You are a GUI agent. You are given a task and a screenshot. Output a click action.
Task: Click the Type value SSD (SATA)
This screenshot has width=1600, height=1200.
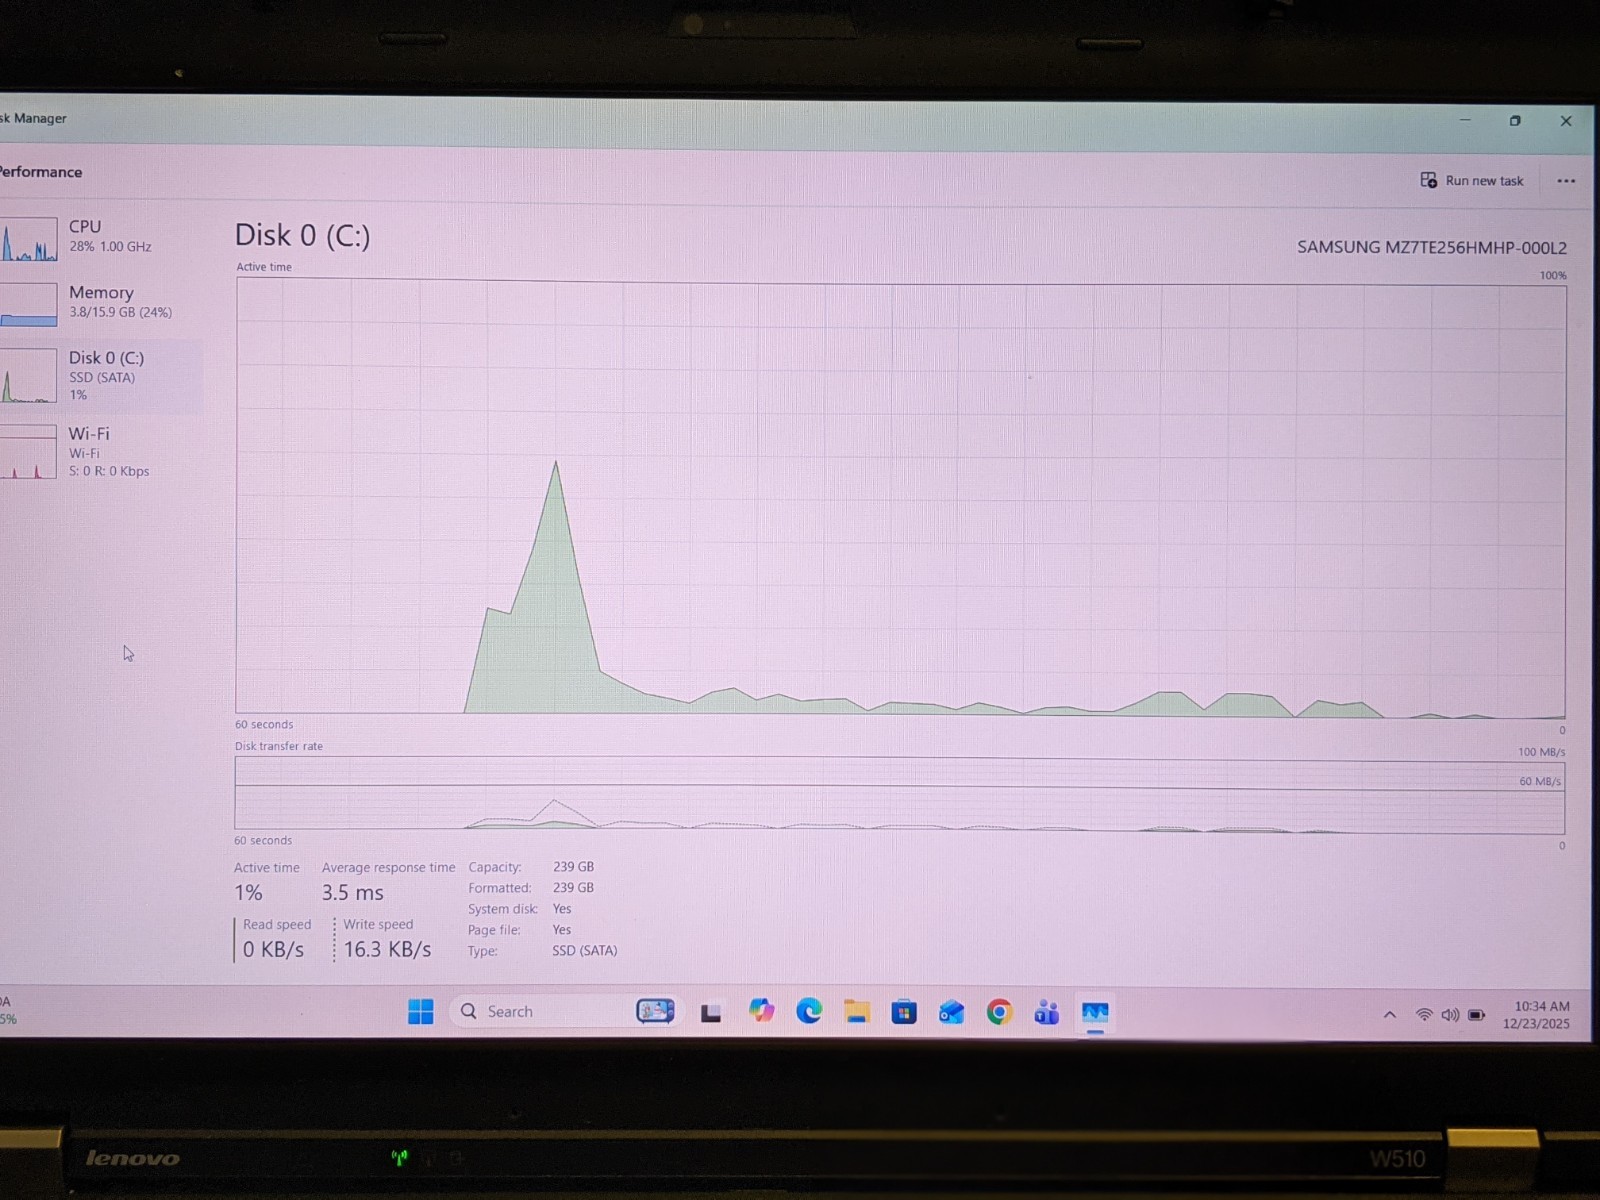coord(585,951)
